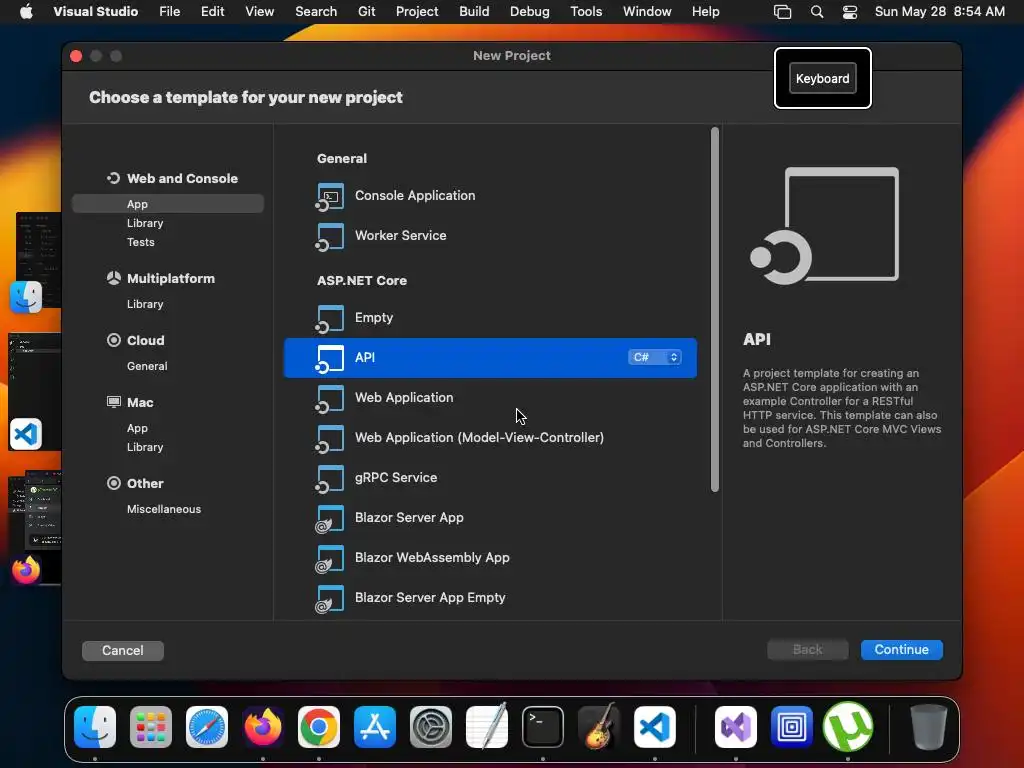Image resolution: width=1024 pixels, height=768 pixels.
Task: Open the C# language dropdown on API
Action: (655, 357)
